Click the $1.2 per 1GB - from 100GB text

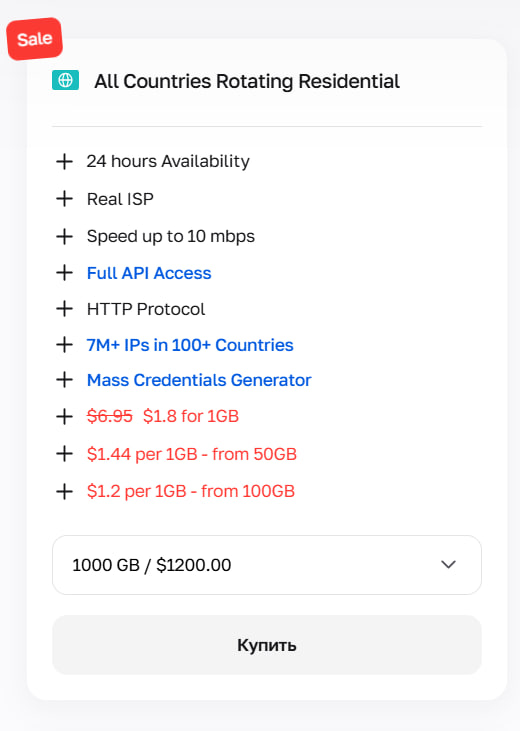click(191, 491)
